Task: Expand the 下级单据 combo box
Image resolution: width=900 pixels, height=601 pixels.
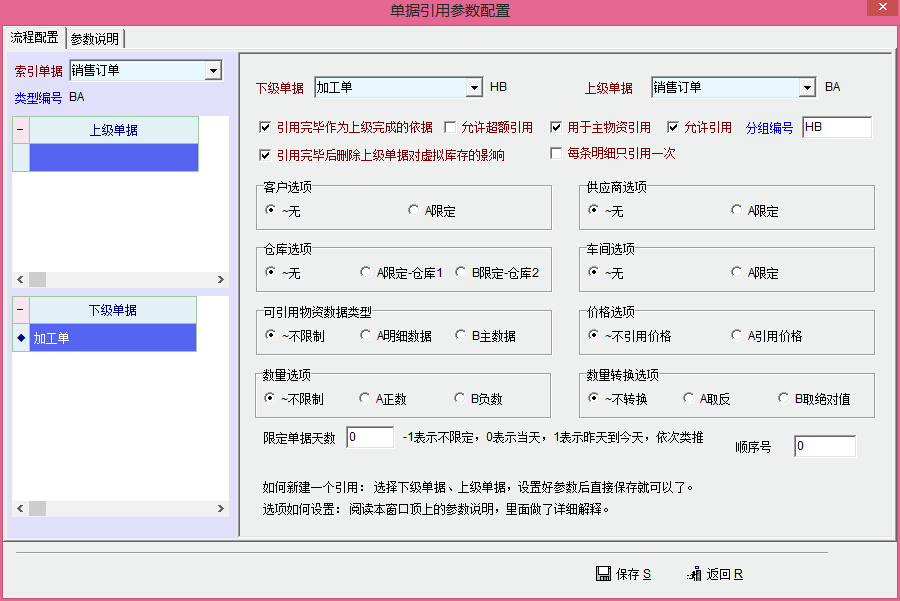Action: (474, 88)
